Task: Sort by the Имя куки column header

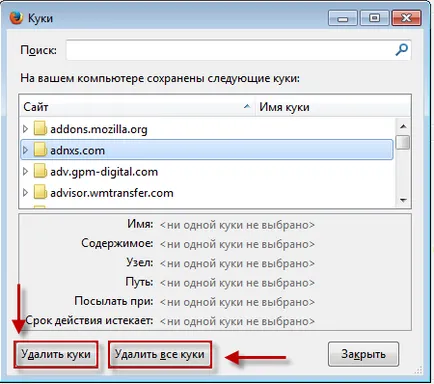Action: 333,107
